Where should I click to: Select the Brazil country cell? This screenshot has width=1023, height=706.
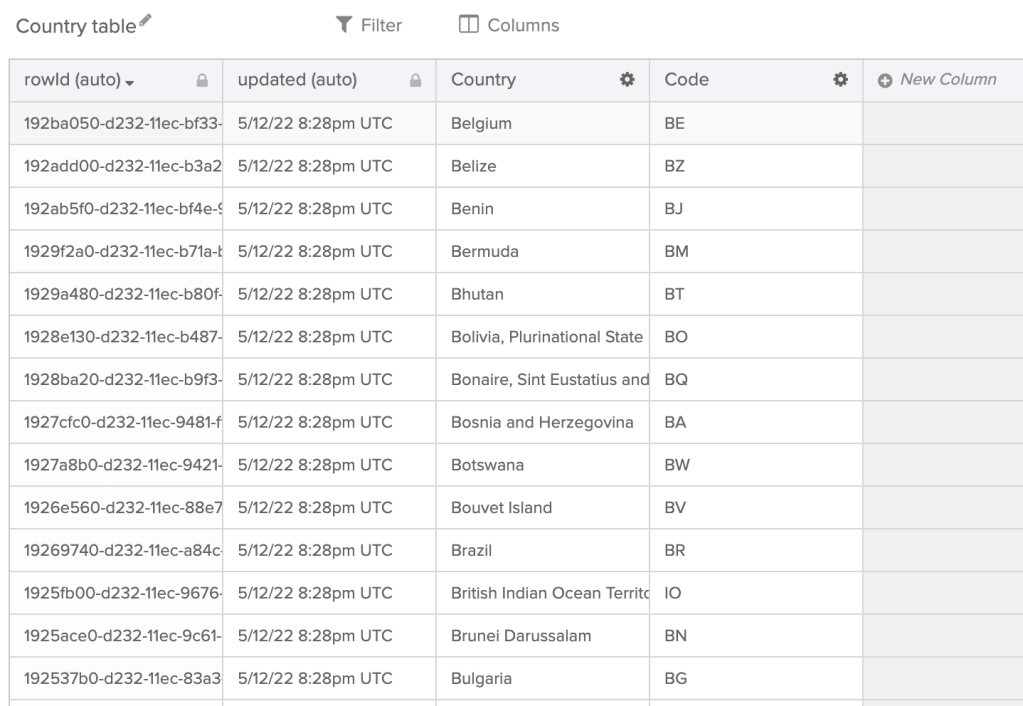[x=542, y=550]
